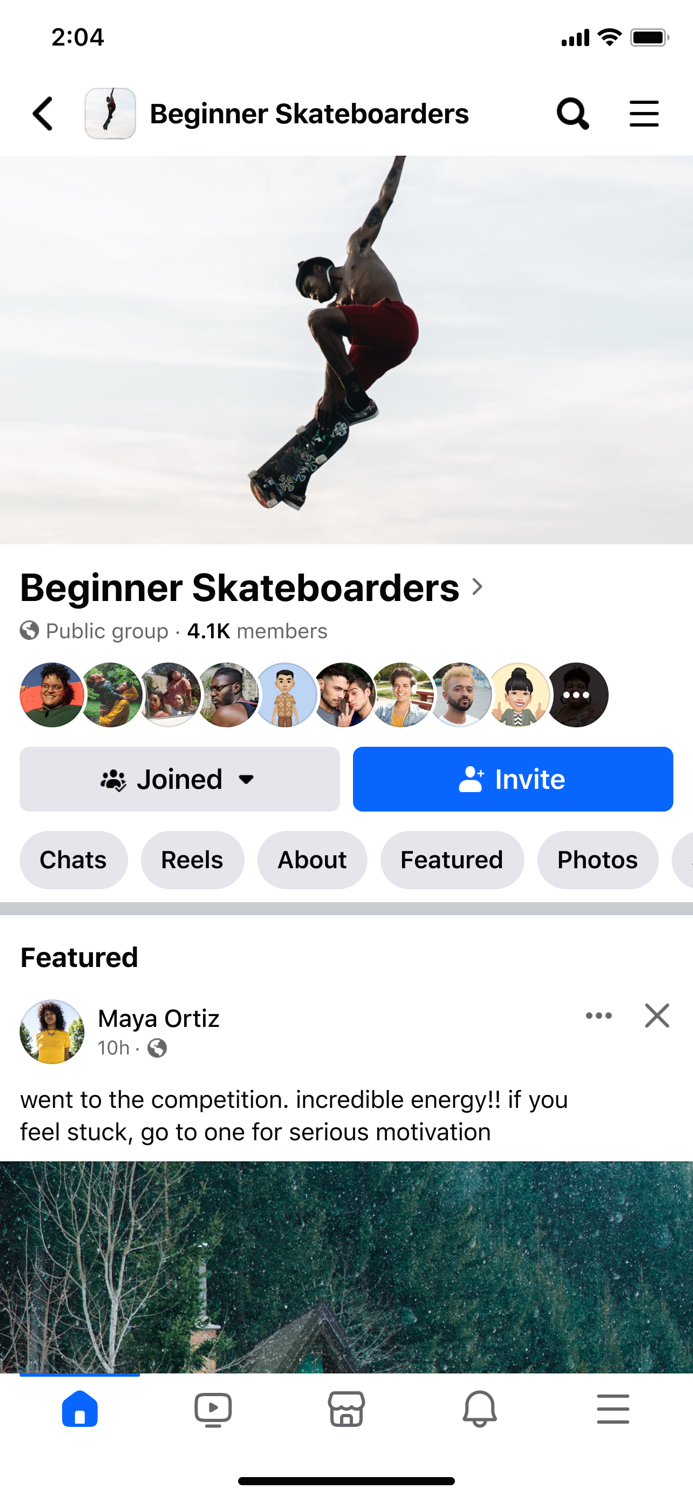Viewport: 693px width, 1500px height.
Task: Switch to the Photos tab
Action: (597, 860)
